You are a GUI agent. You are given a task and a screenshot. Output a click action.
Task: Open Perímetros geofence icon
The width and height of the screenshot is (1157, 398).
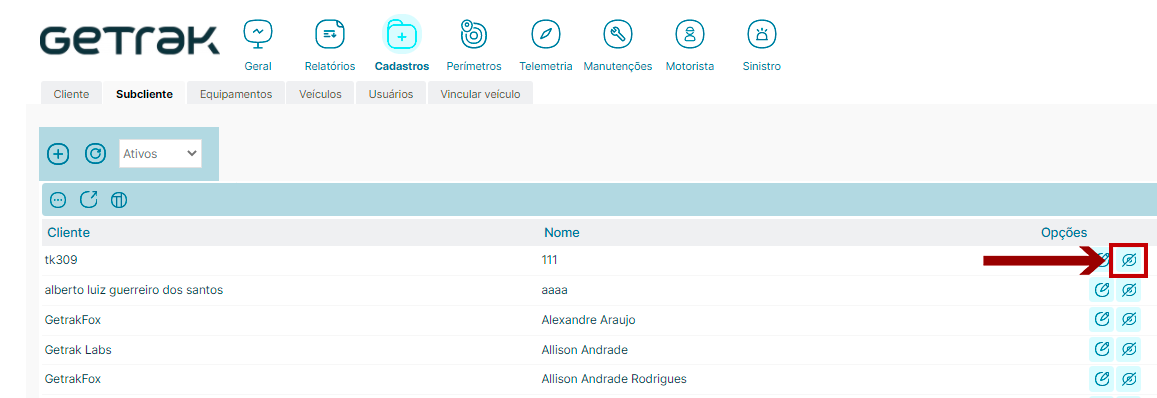(474, 34)
